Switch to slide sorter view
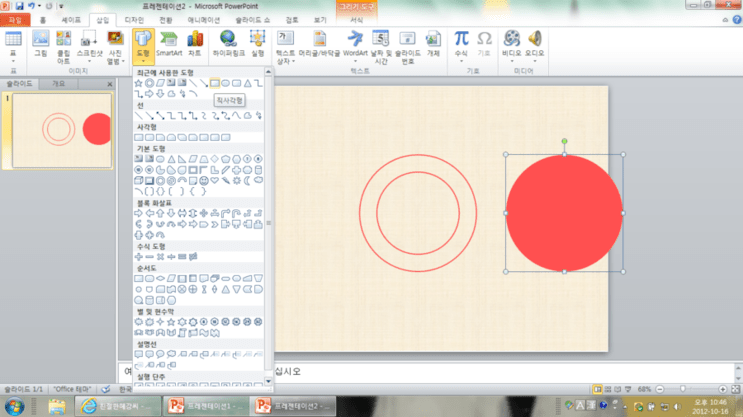 608,389
